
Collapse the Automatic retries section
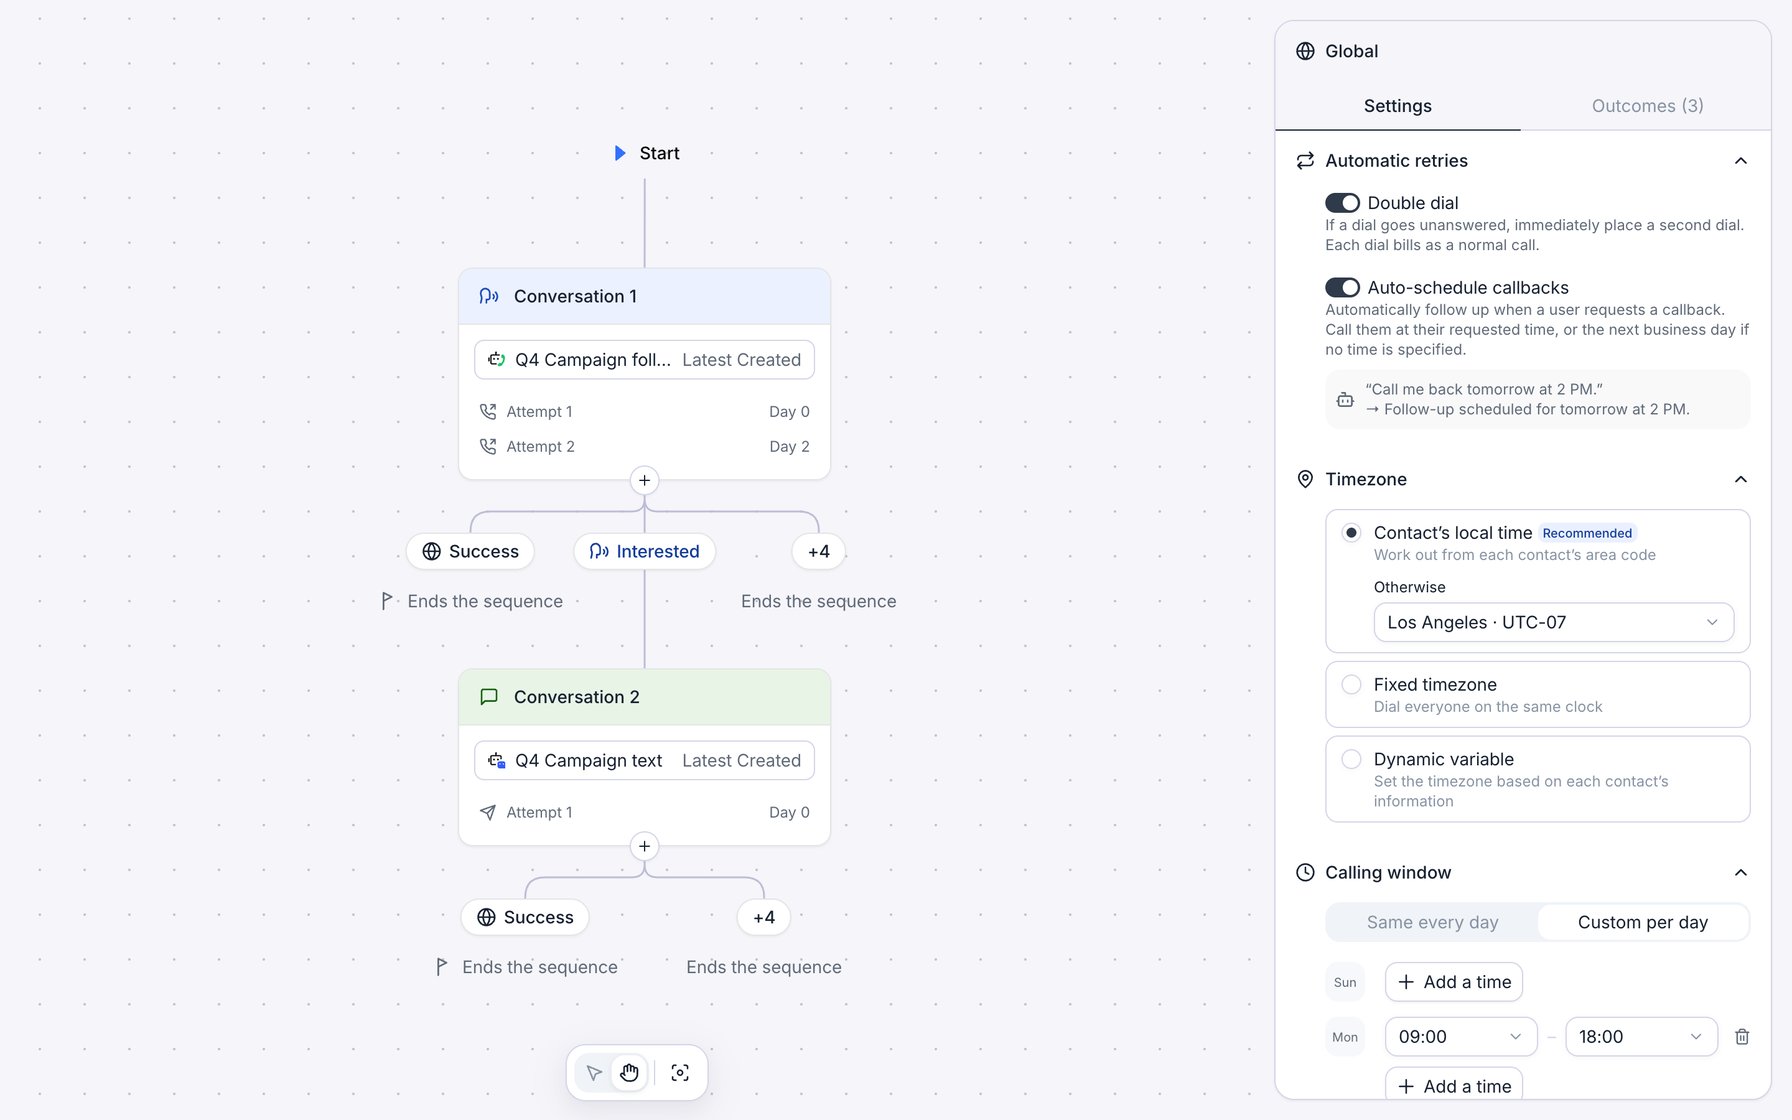(x=1740, y=161)
